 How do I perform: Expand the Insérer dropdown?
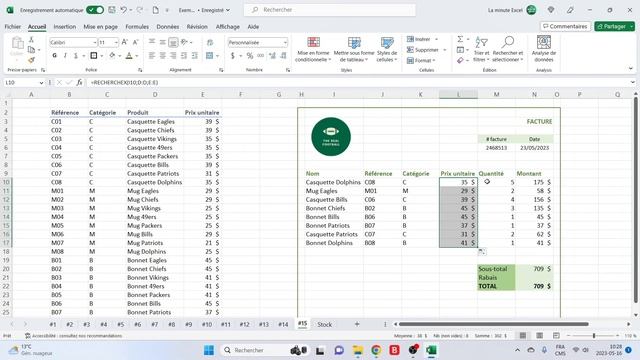436,39
